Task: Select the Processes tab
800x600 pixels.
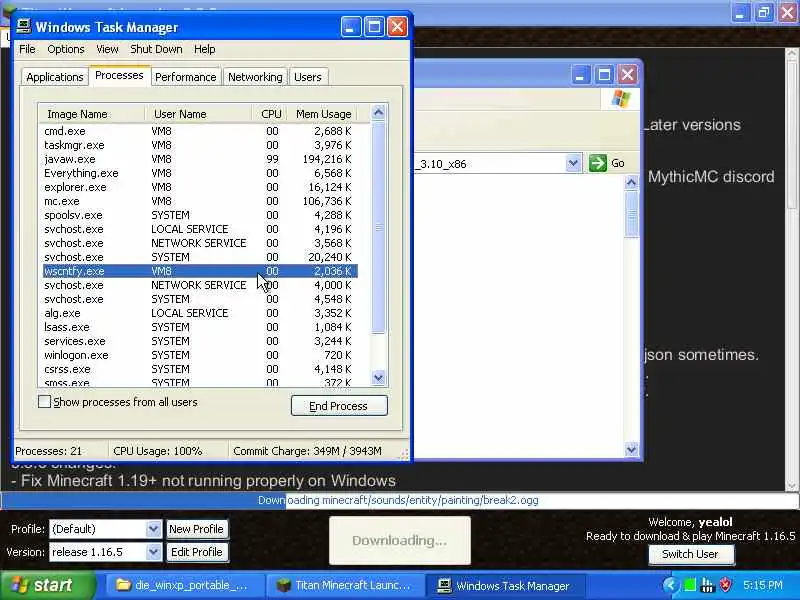Action: click(x=119, y=75)
